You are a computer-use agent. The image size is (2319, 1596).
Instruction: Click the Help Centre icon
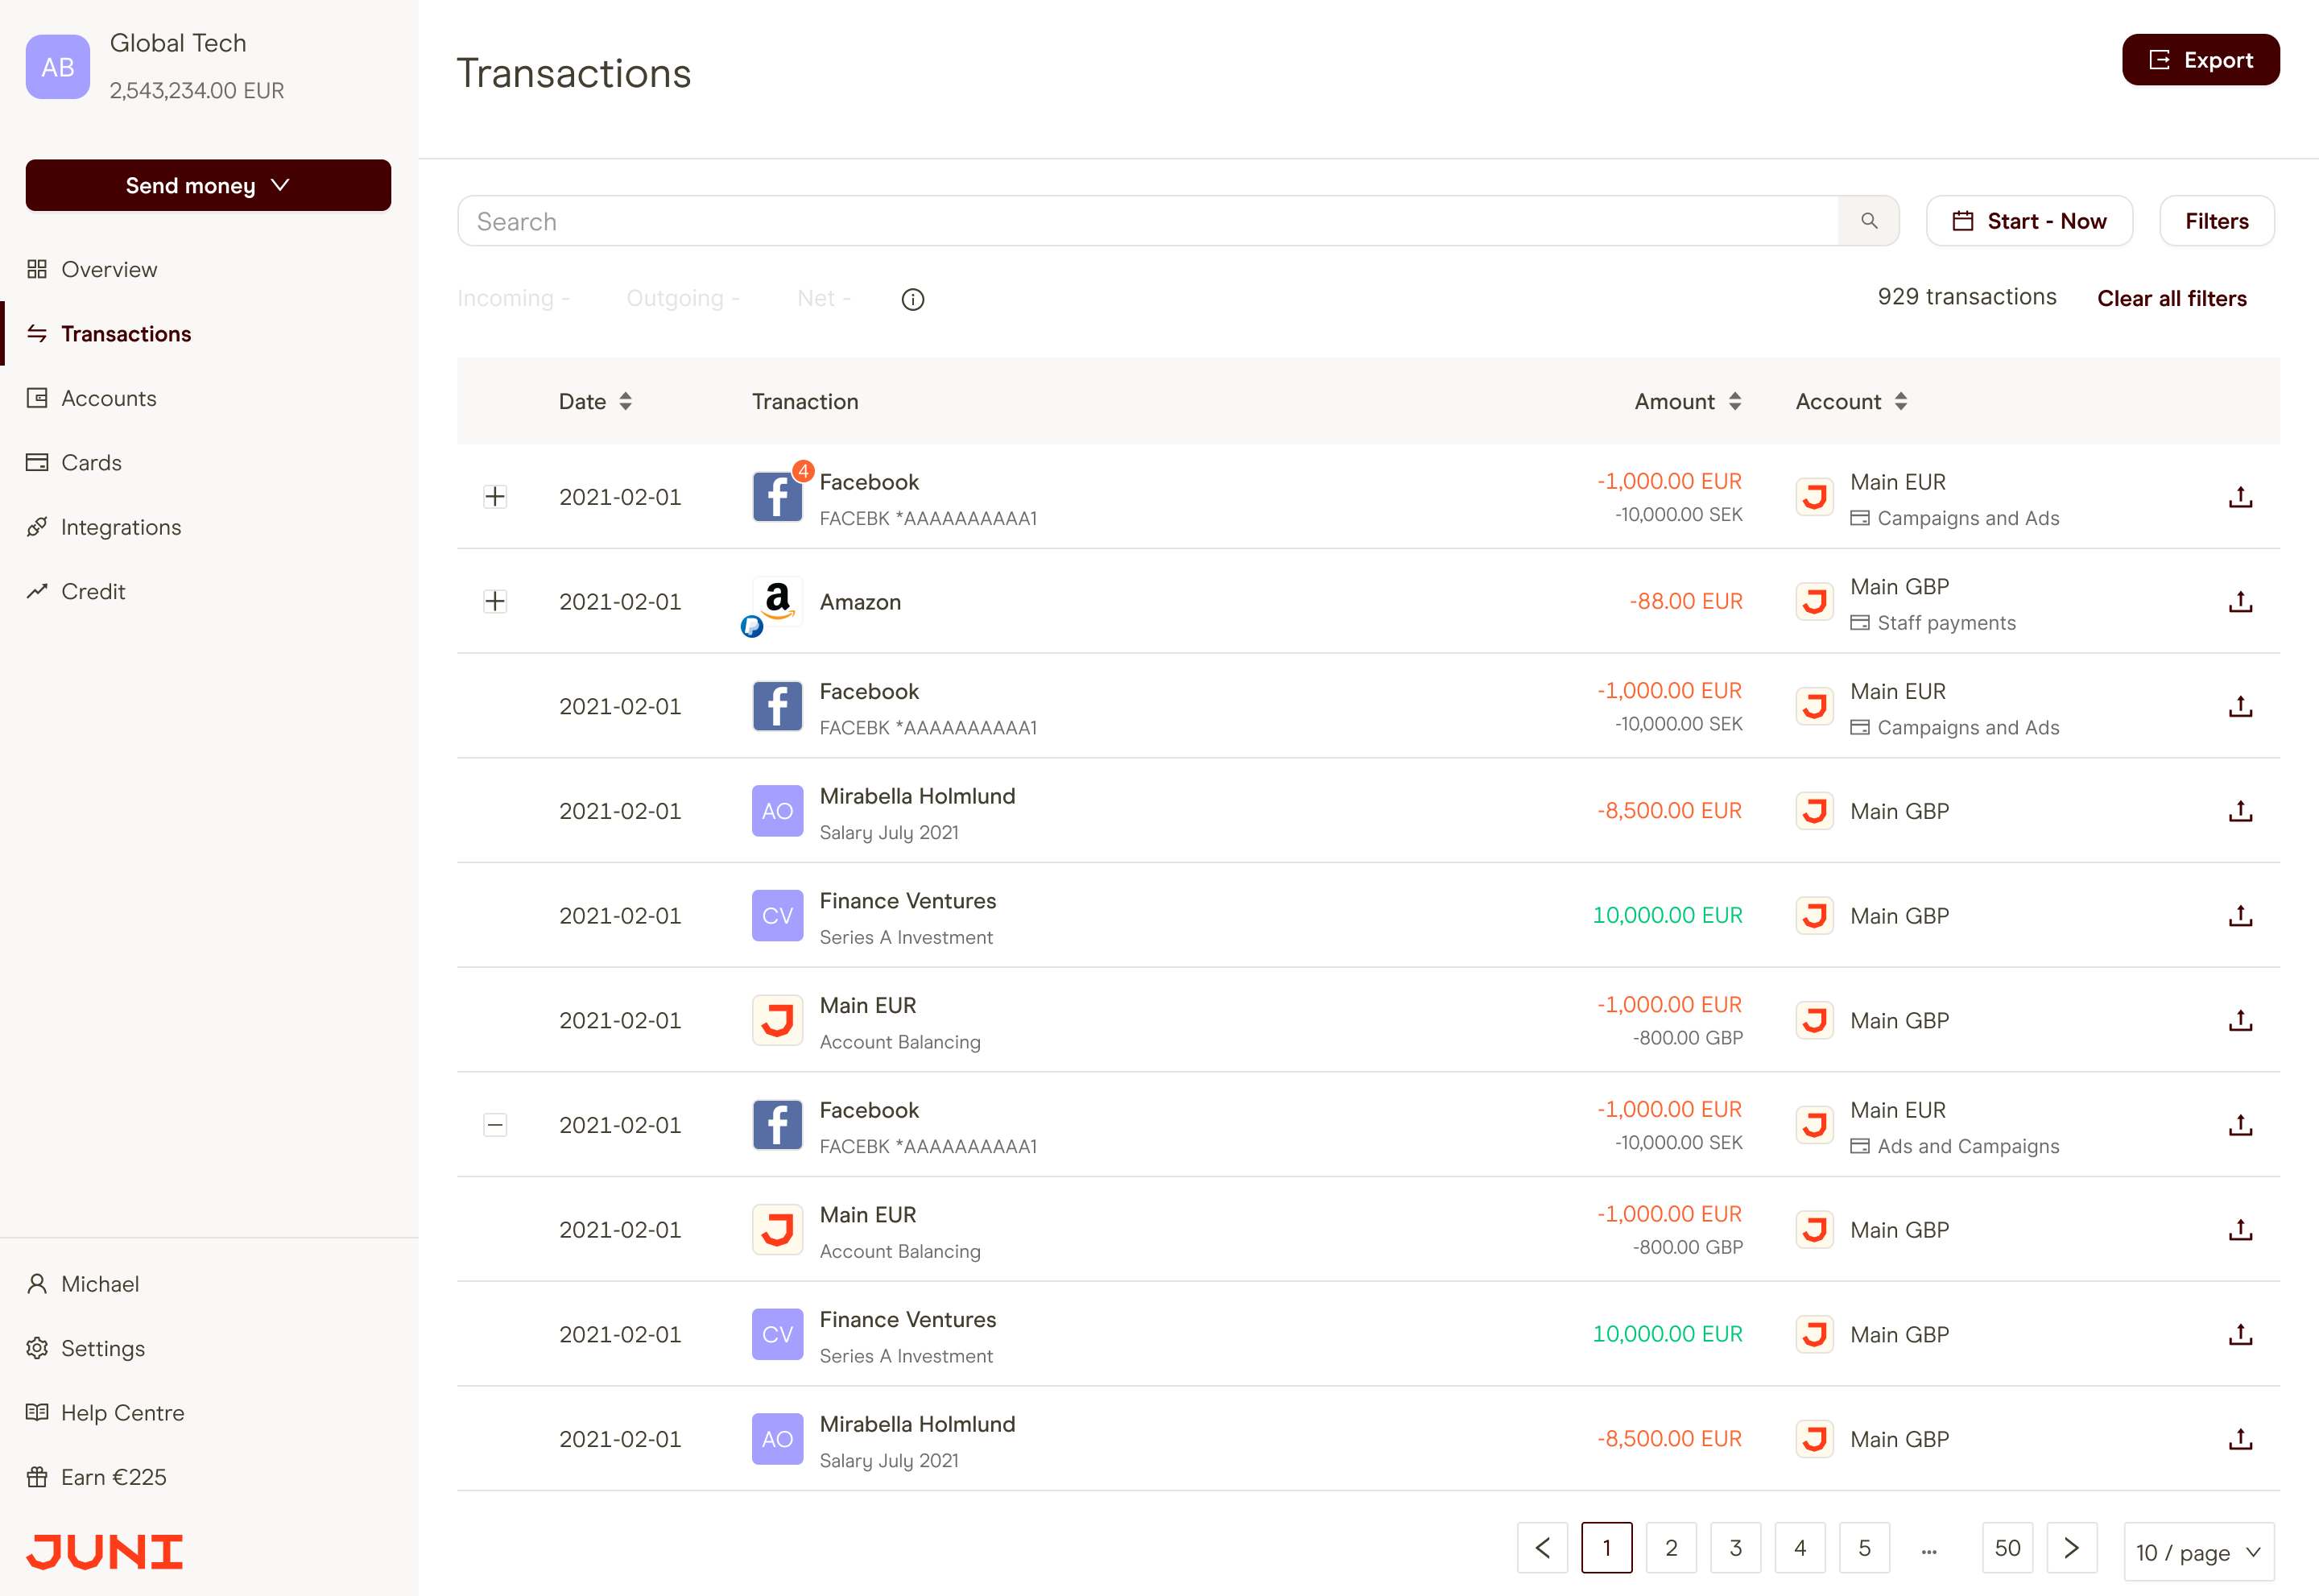pos(37,1412)
